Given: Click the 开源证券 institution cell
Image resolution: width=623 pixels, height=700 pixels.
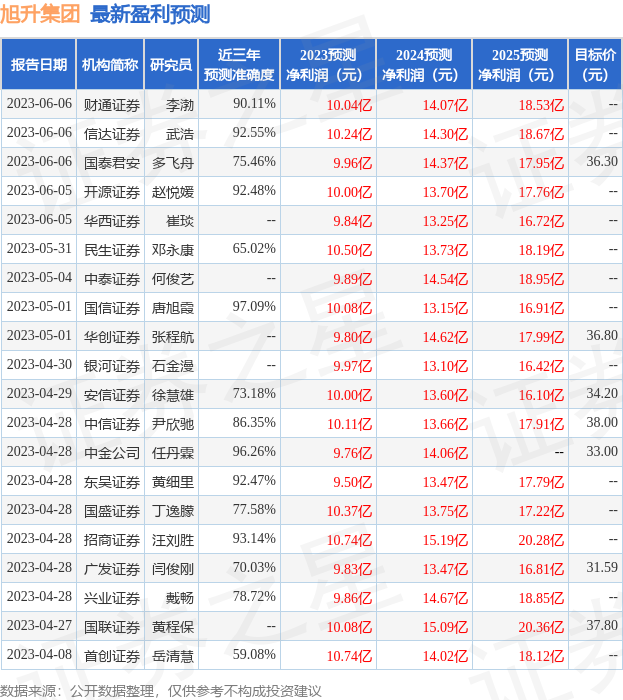Looking at the screenshot, I should pyautogui.click(x=112, y=192).
